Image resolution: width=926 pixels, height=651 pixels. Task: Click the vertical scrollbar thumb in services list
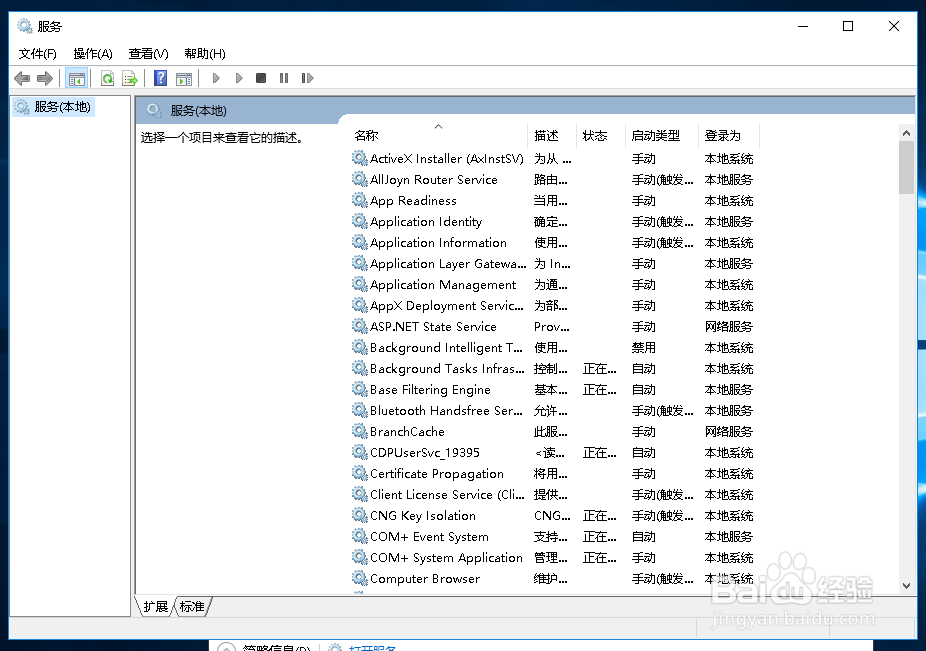coord(907,168)
